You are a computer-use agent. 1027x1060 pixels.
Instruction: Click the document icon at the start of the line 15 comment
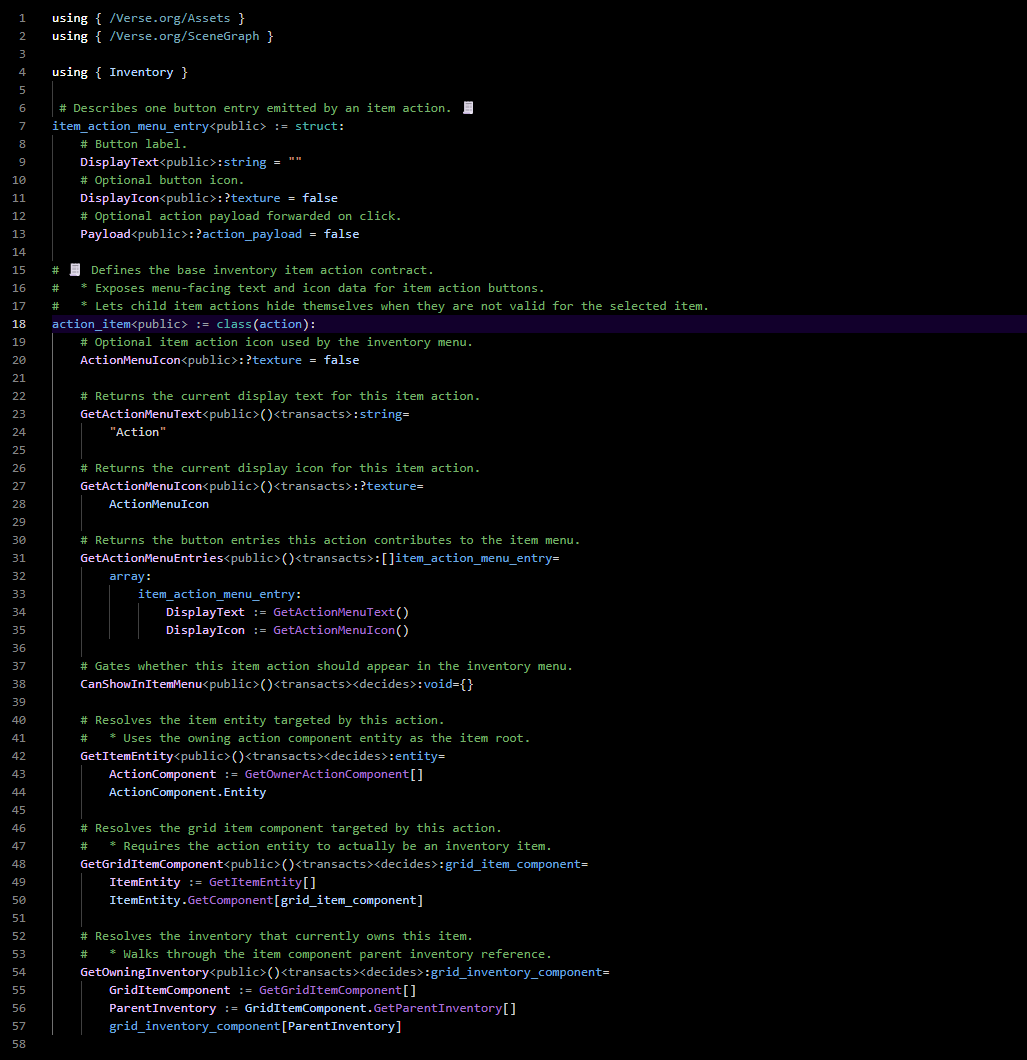tap(75, 270)
